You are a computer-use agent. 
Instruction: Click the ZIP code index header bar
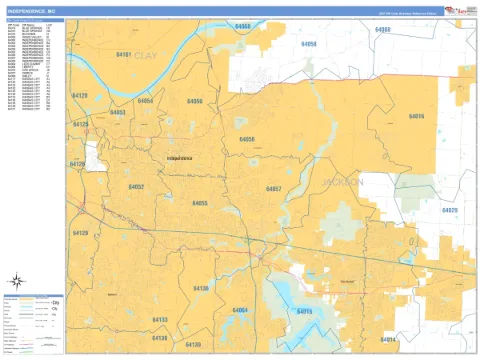coord(35,20)
